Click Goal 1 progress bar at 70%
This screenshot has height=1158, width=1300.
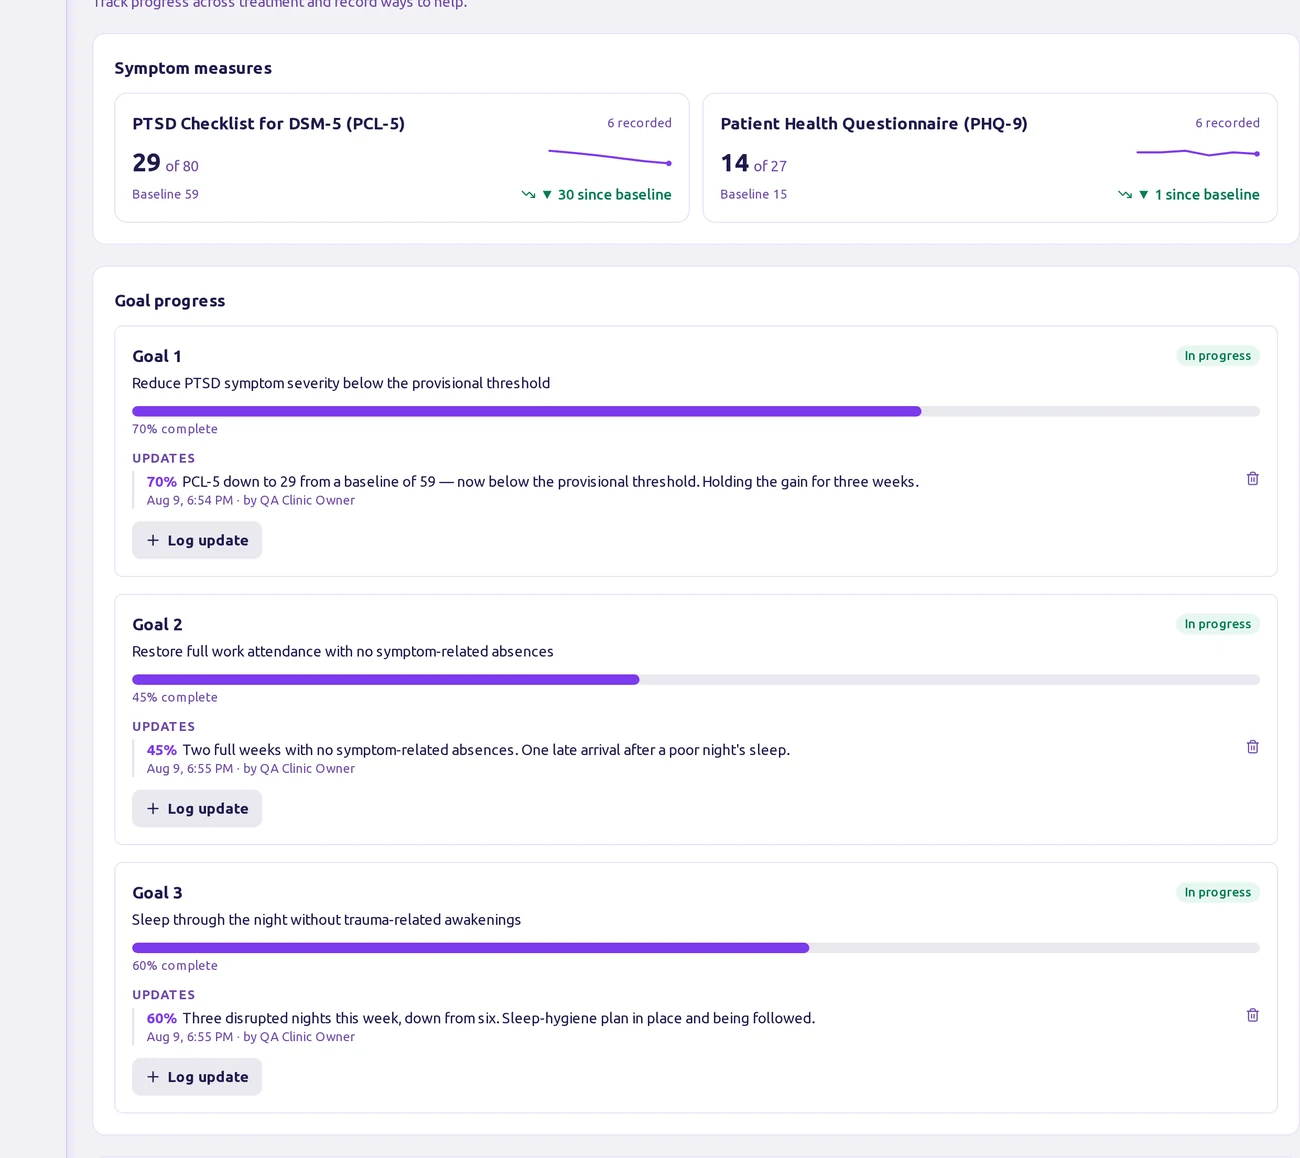point(696,411)
